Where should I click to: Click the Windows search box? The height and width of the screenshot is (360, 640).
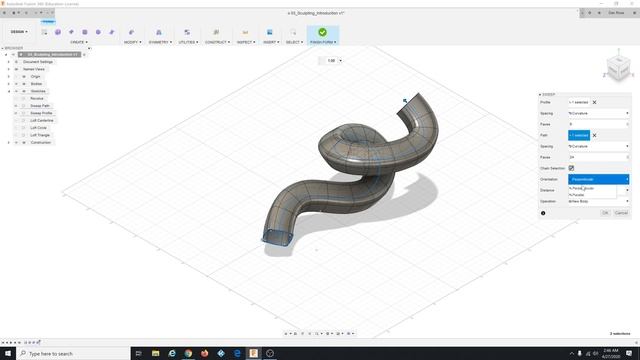coord(73,353)
